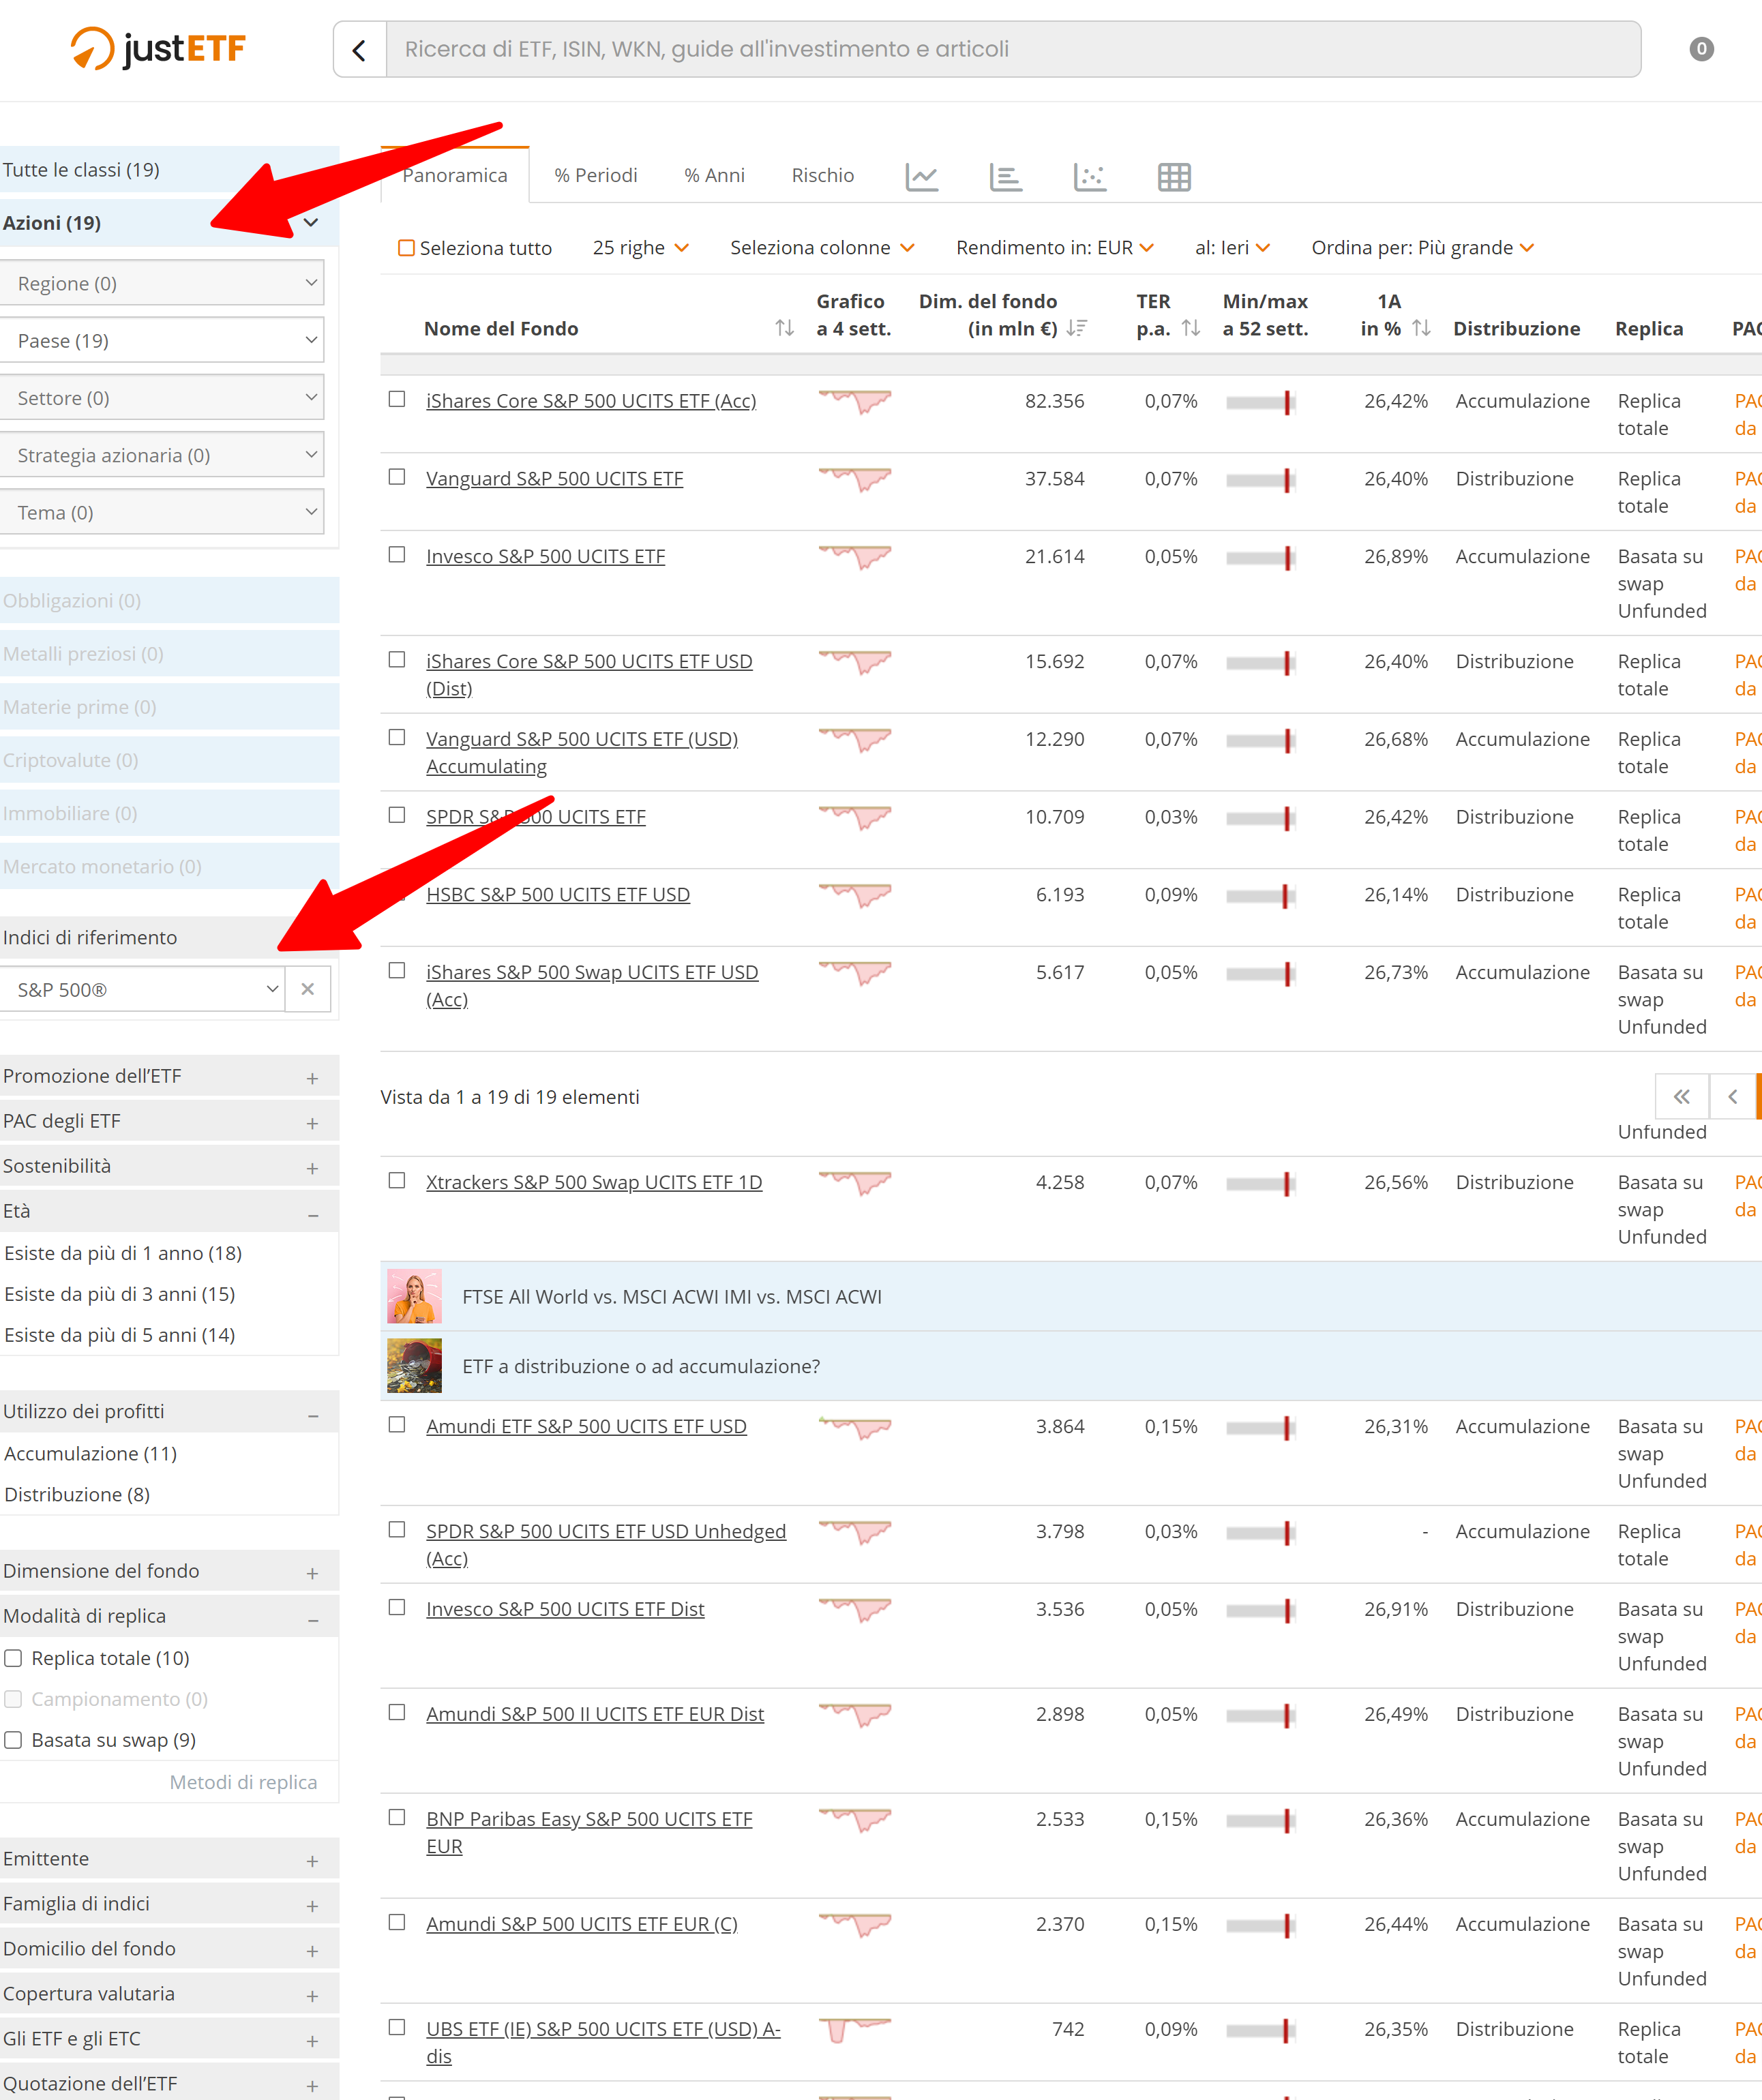
Task: Open FTSE All World vs MSCI article thumbnail
Action: coord(414,1296)
